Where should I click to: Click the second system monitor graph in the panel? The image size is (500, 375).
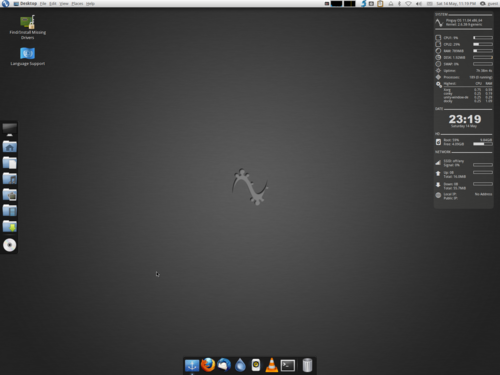pyautogui.click(x=350, y=3)
